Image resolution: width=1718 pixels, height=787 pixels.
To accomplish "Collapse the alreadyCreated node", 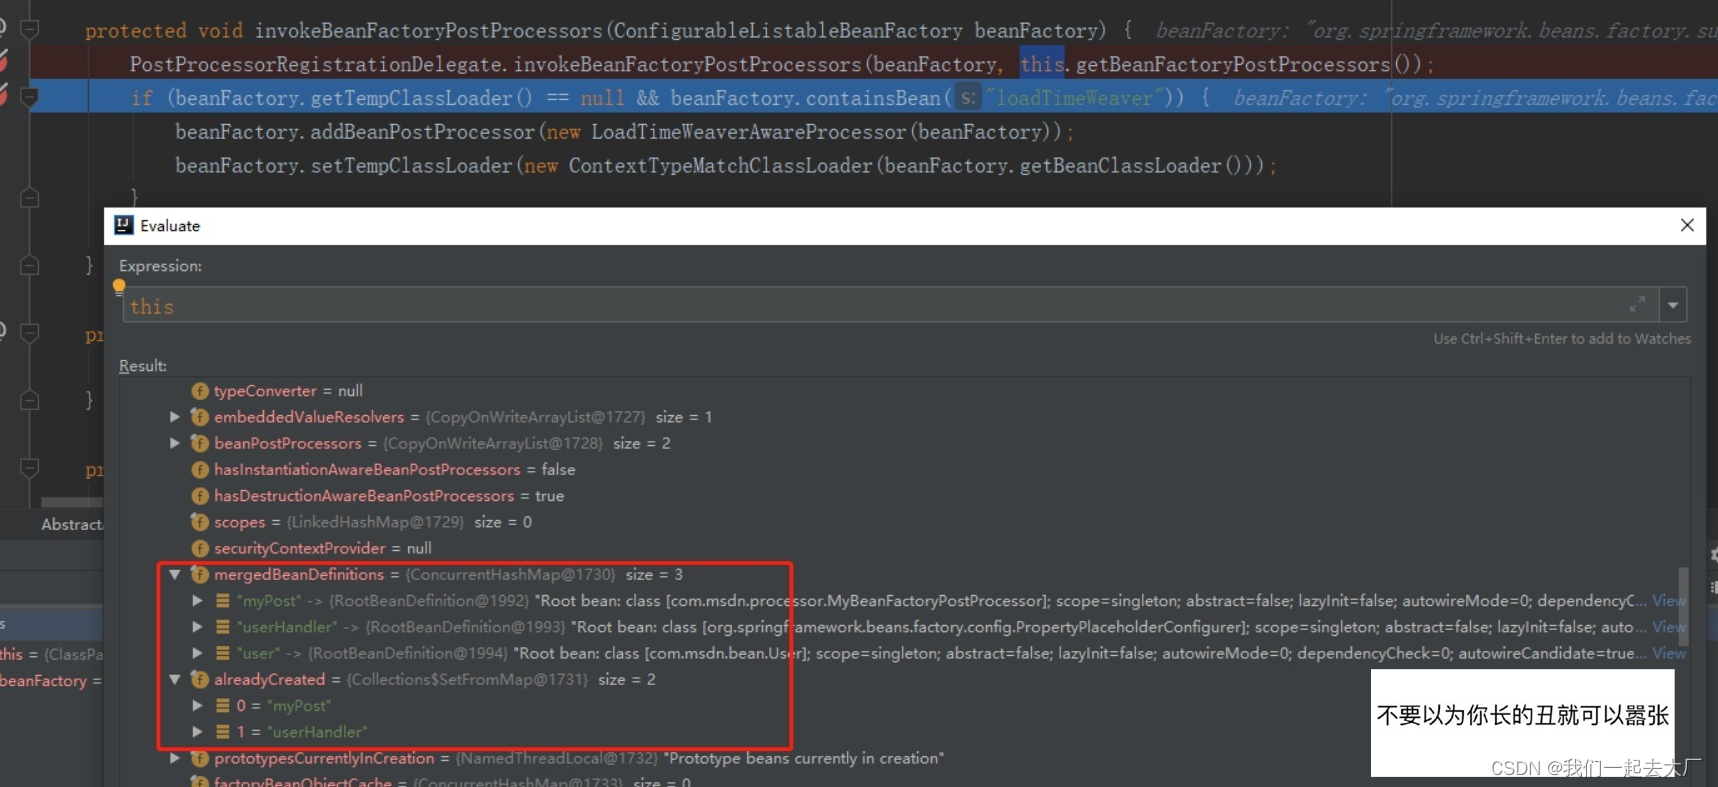I will 175,679.
